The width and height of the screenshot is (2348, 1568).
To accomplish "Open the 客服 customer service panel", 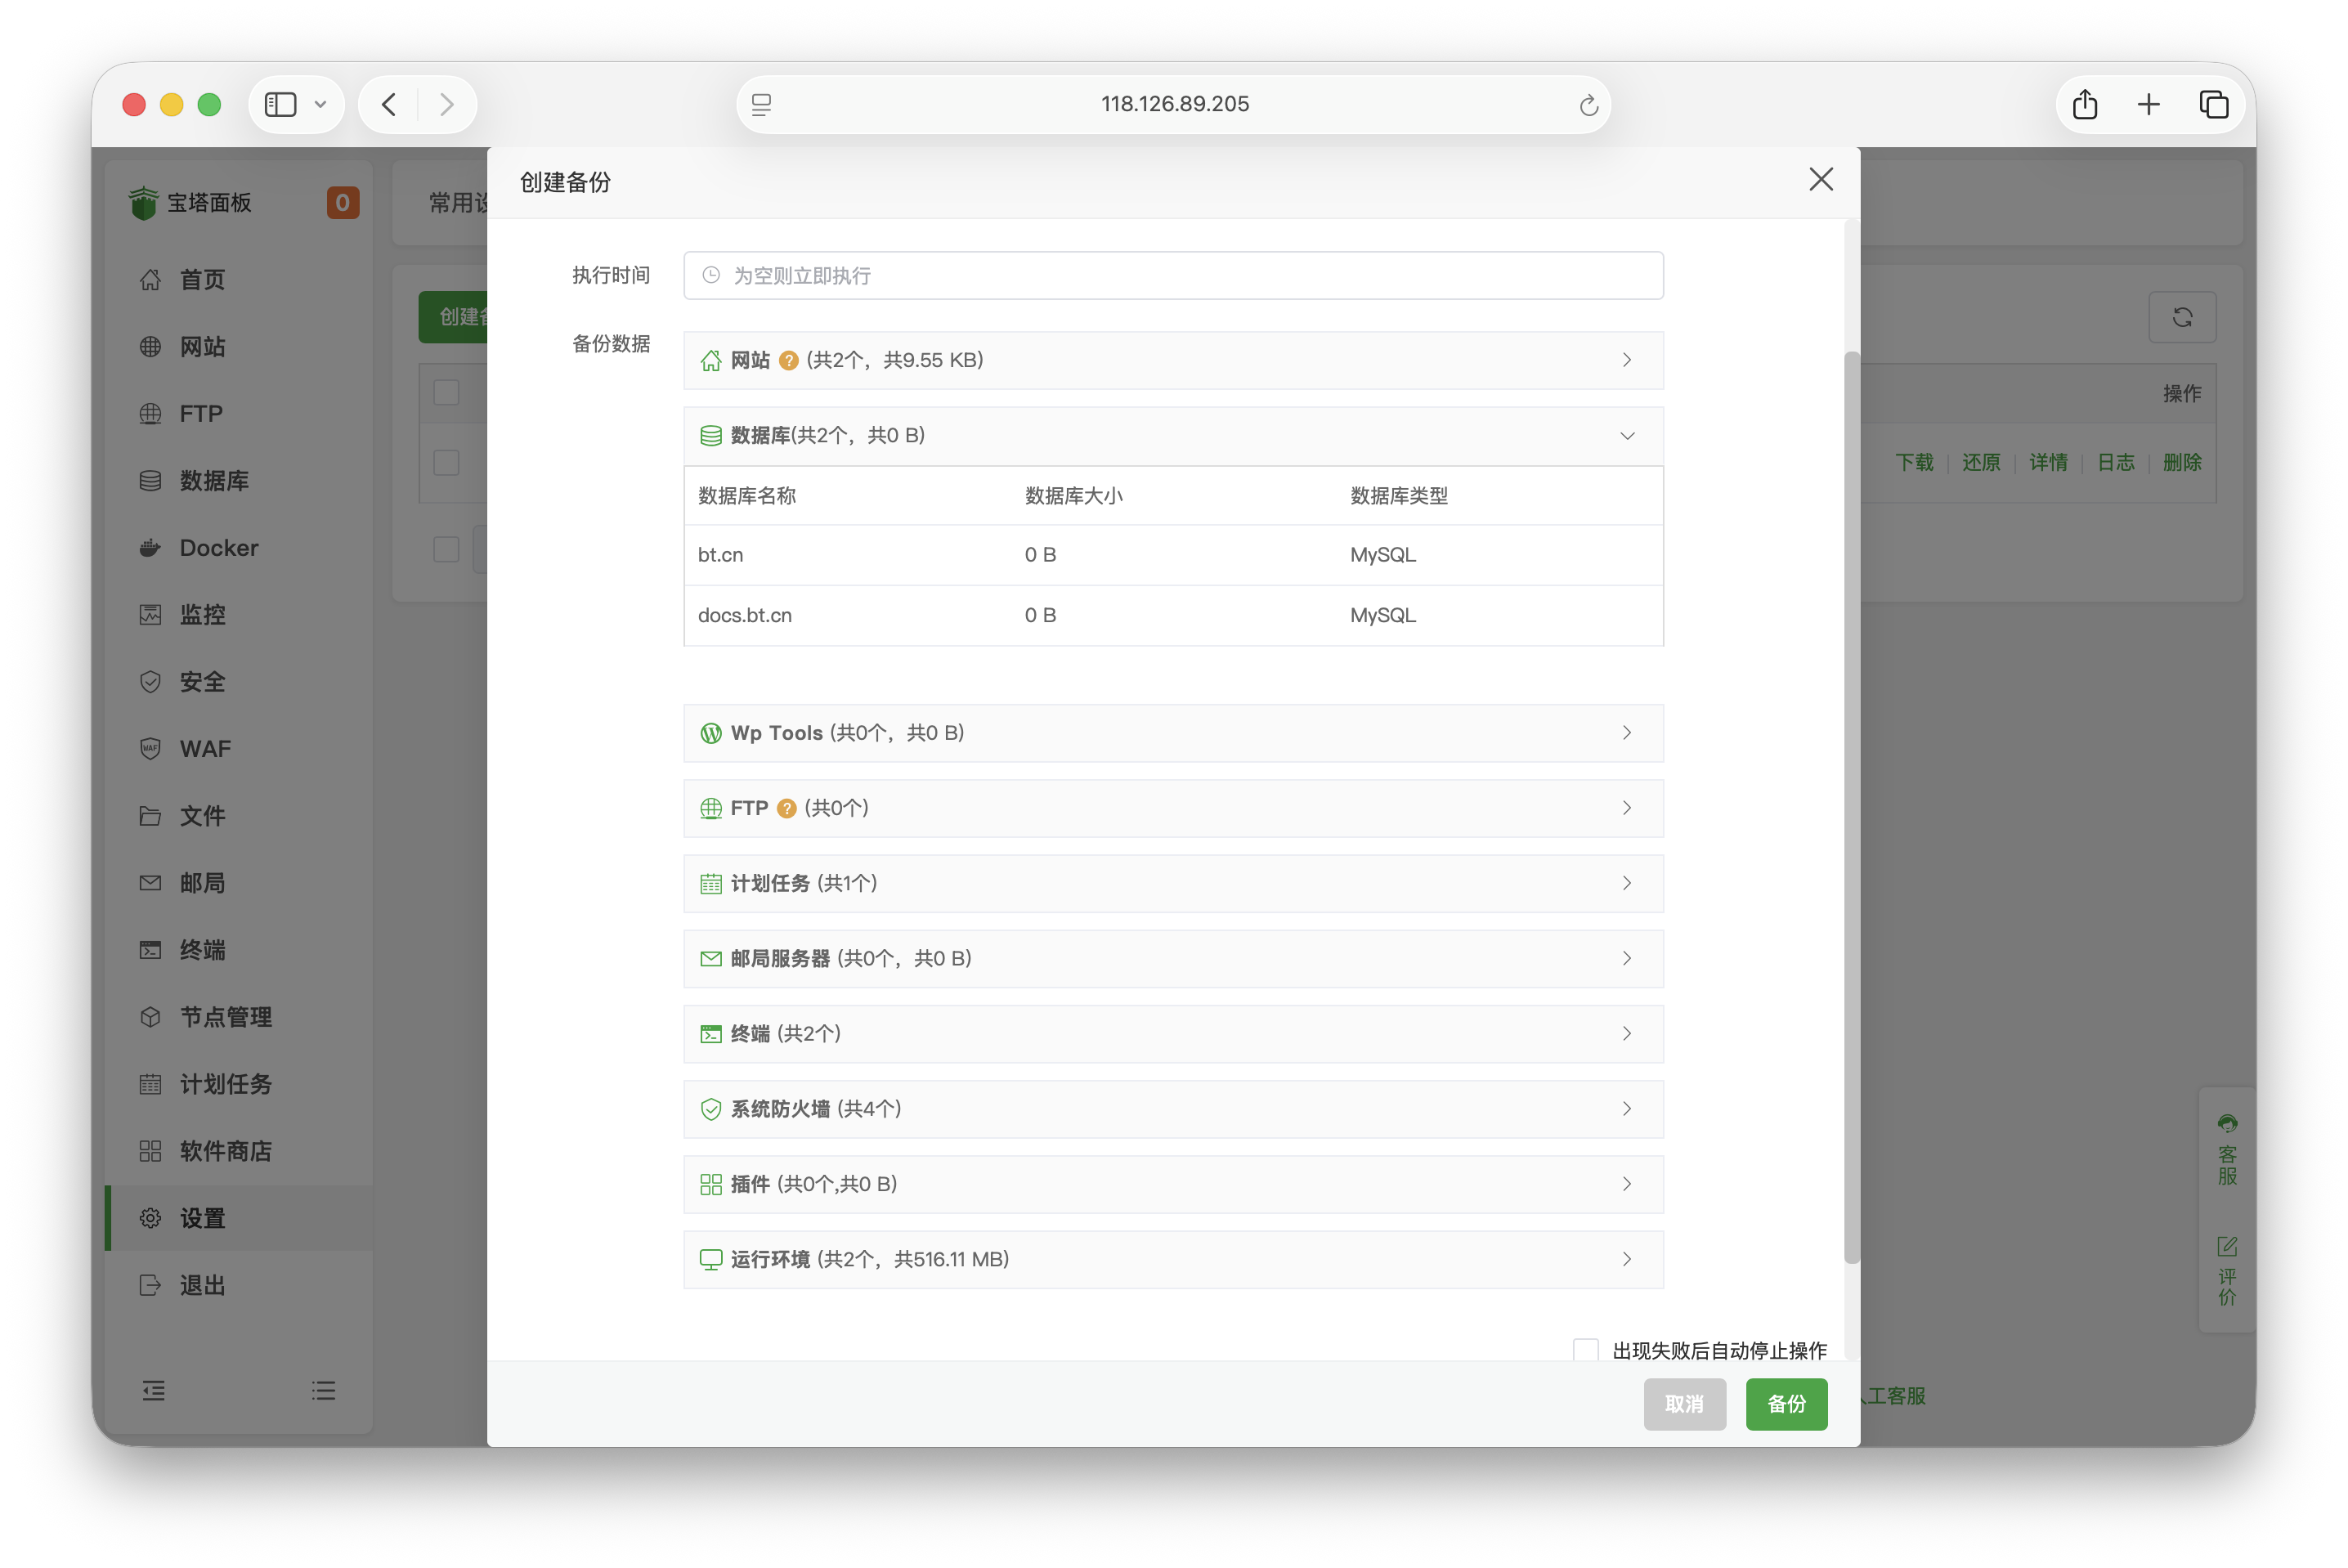I will [x=2227, y=1148].
